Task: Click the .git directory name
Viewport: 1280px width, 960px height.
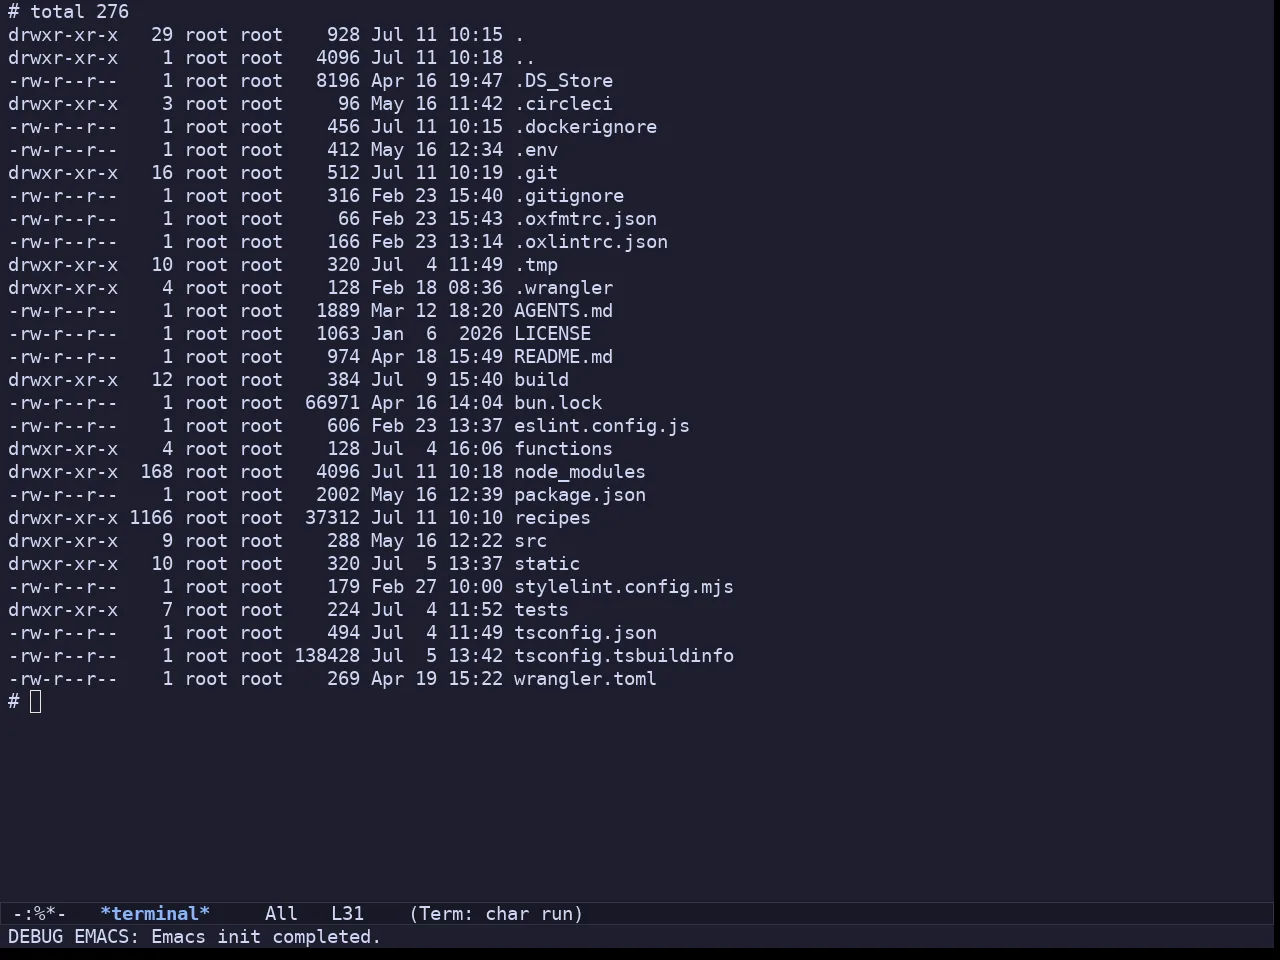Action: 536,173
